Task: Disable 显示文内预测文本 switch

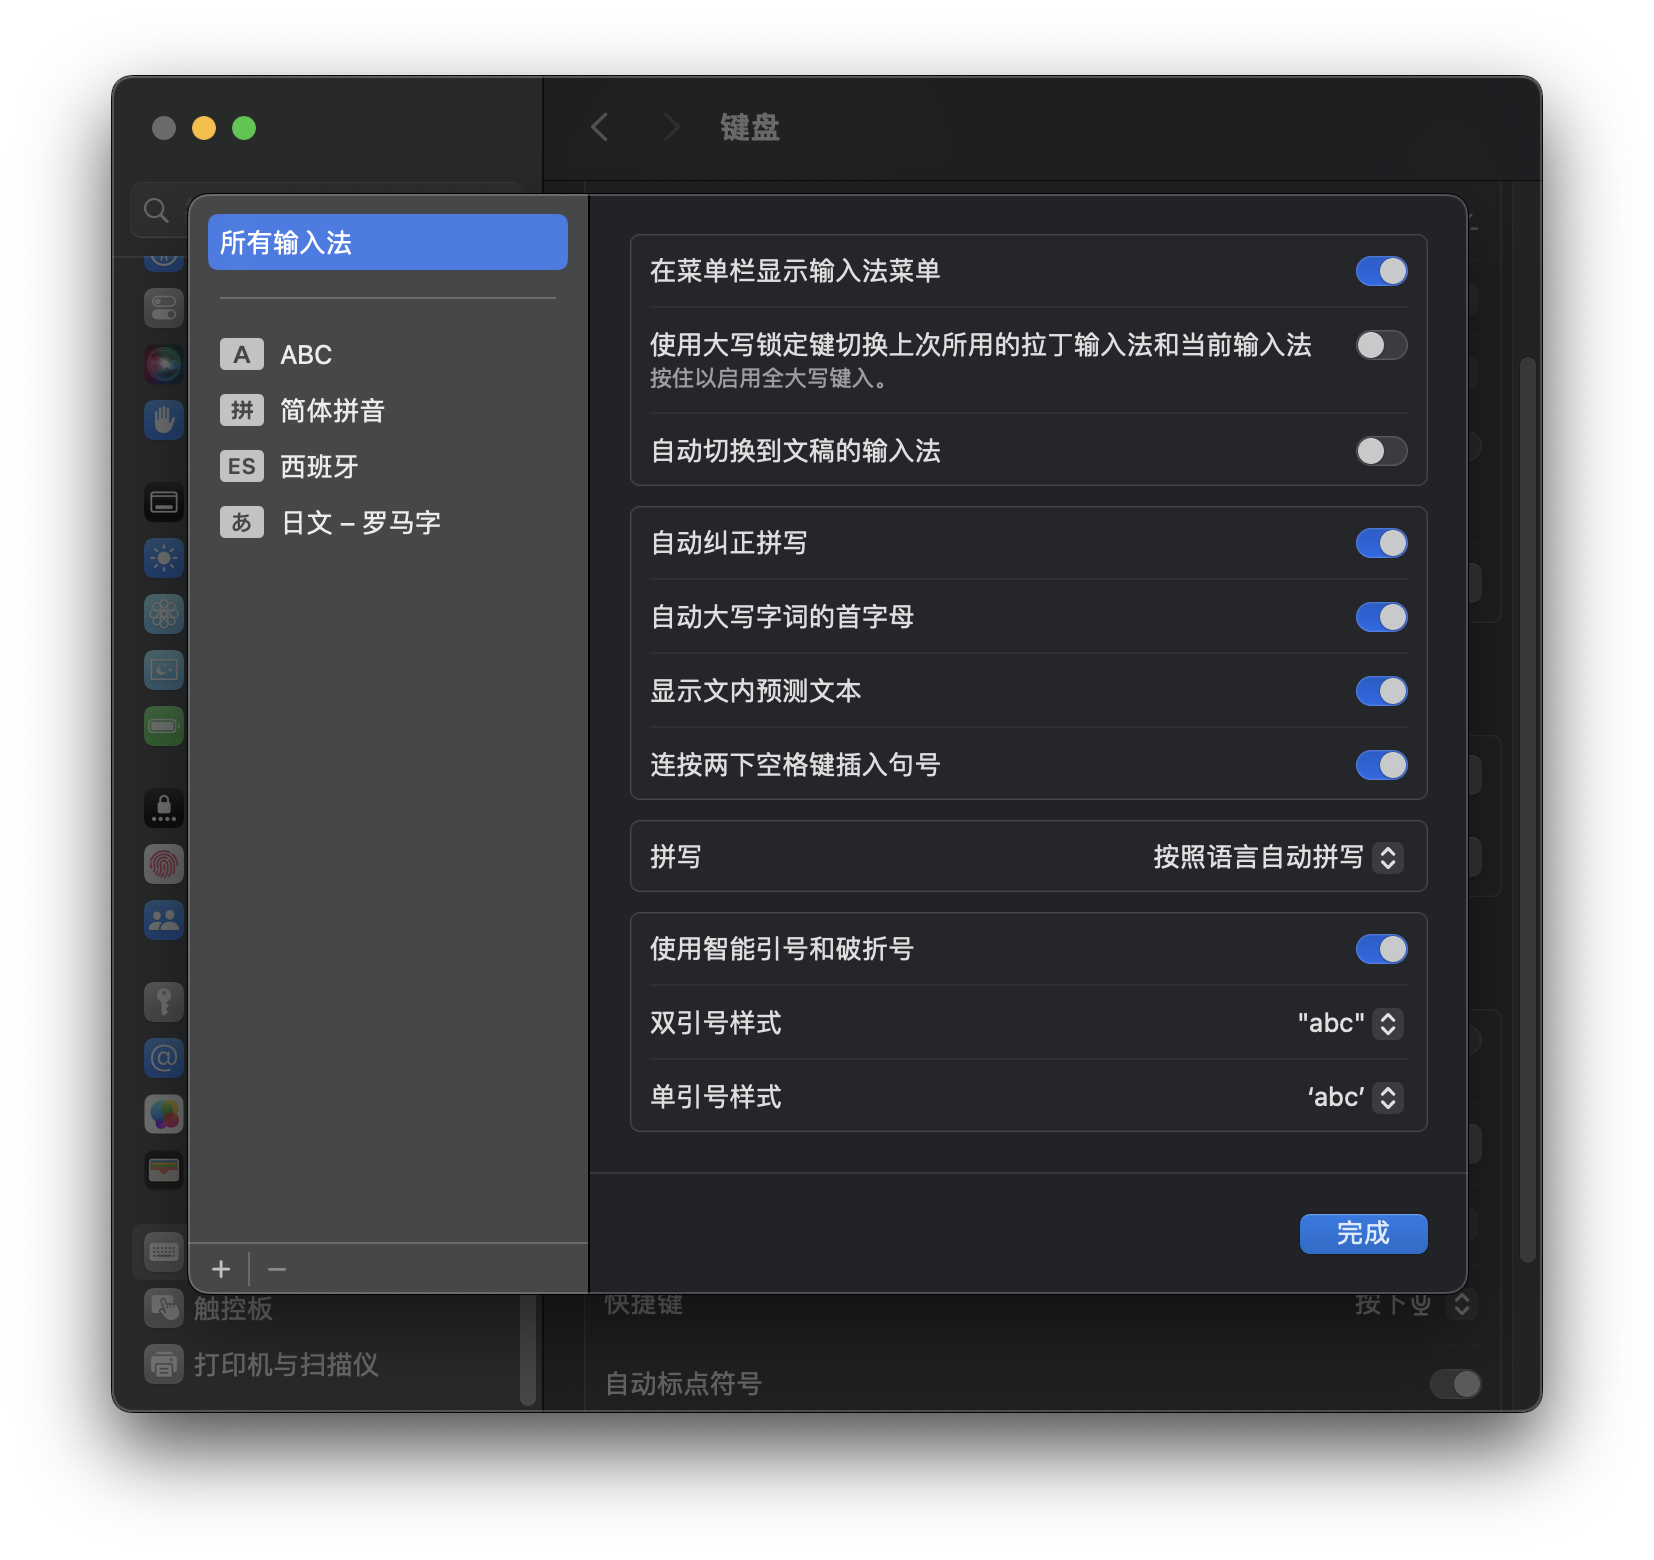Action: click(1381, 691)
